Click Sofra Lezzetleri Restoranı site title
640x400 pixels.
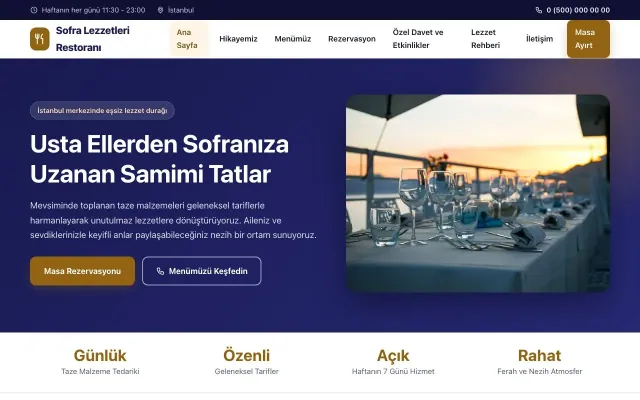(x=93, y=39)
